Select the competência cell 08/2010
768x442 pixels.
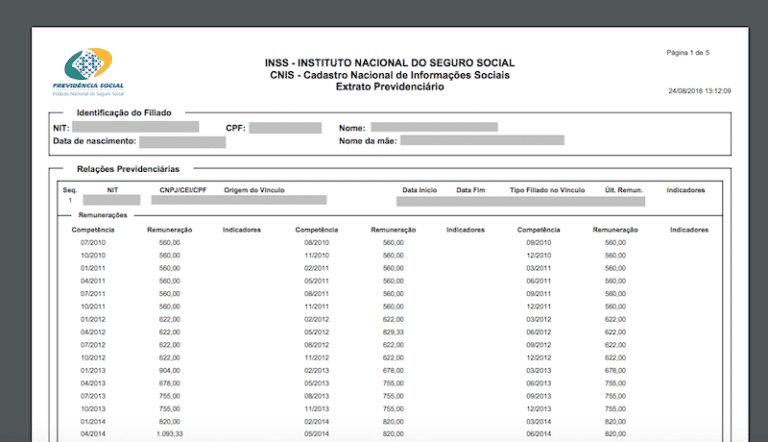click(316, 243)
